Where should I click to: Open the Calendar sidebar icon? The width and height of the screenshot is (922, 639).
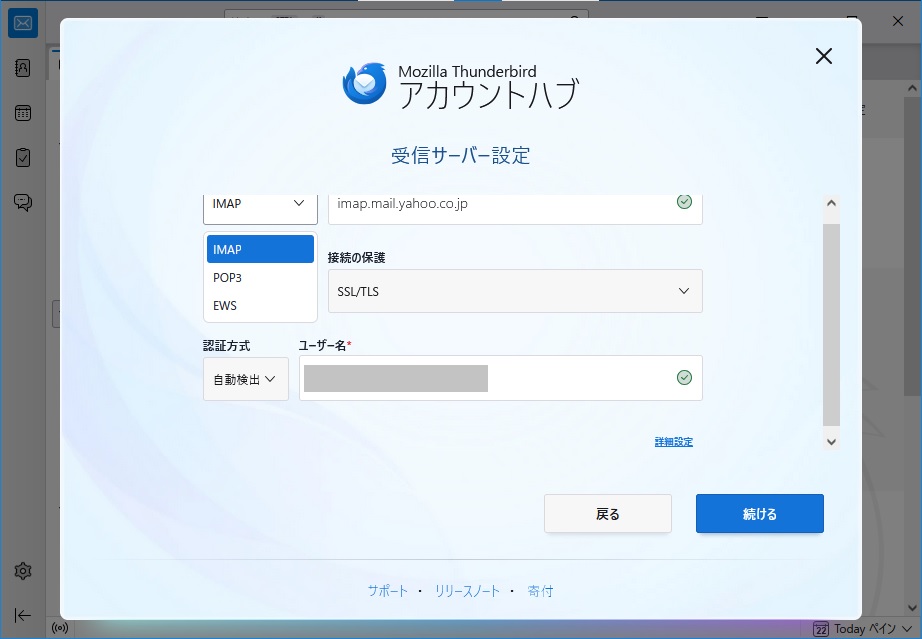pyautogui.click(x=23, y=113)
